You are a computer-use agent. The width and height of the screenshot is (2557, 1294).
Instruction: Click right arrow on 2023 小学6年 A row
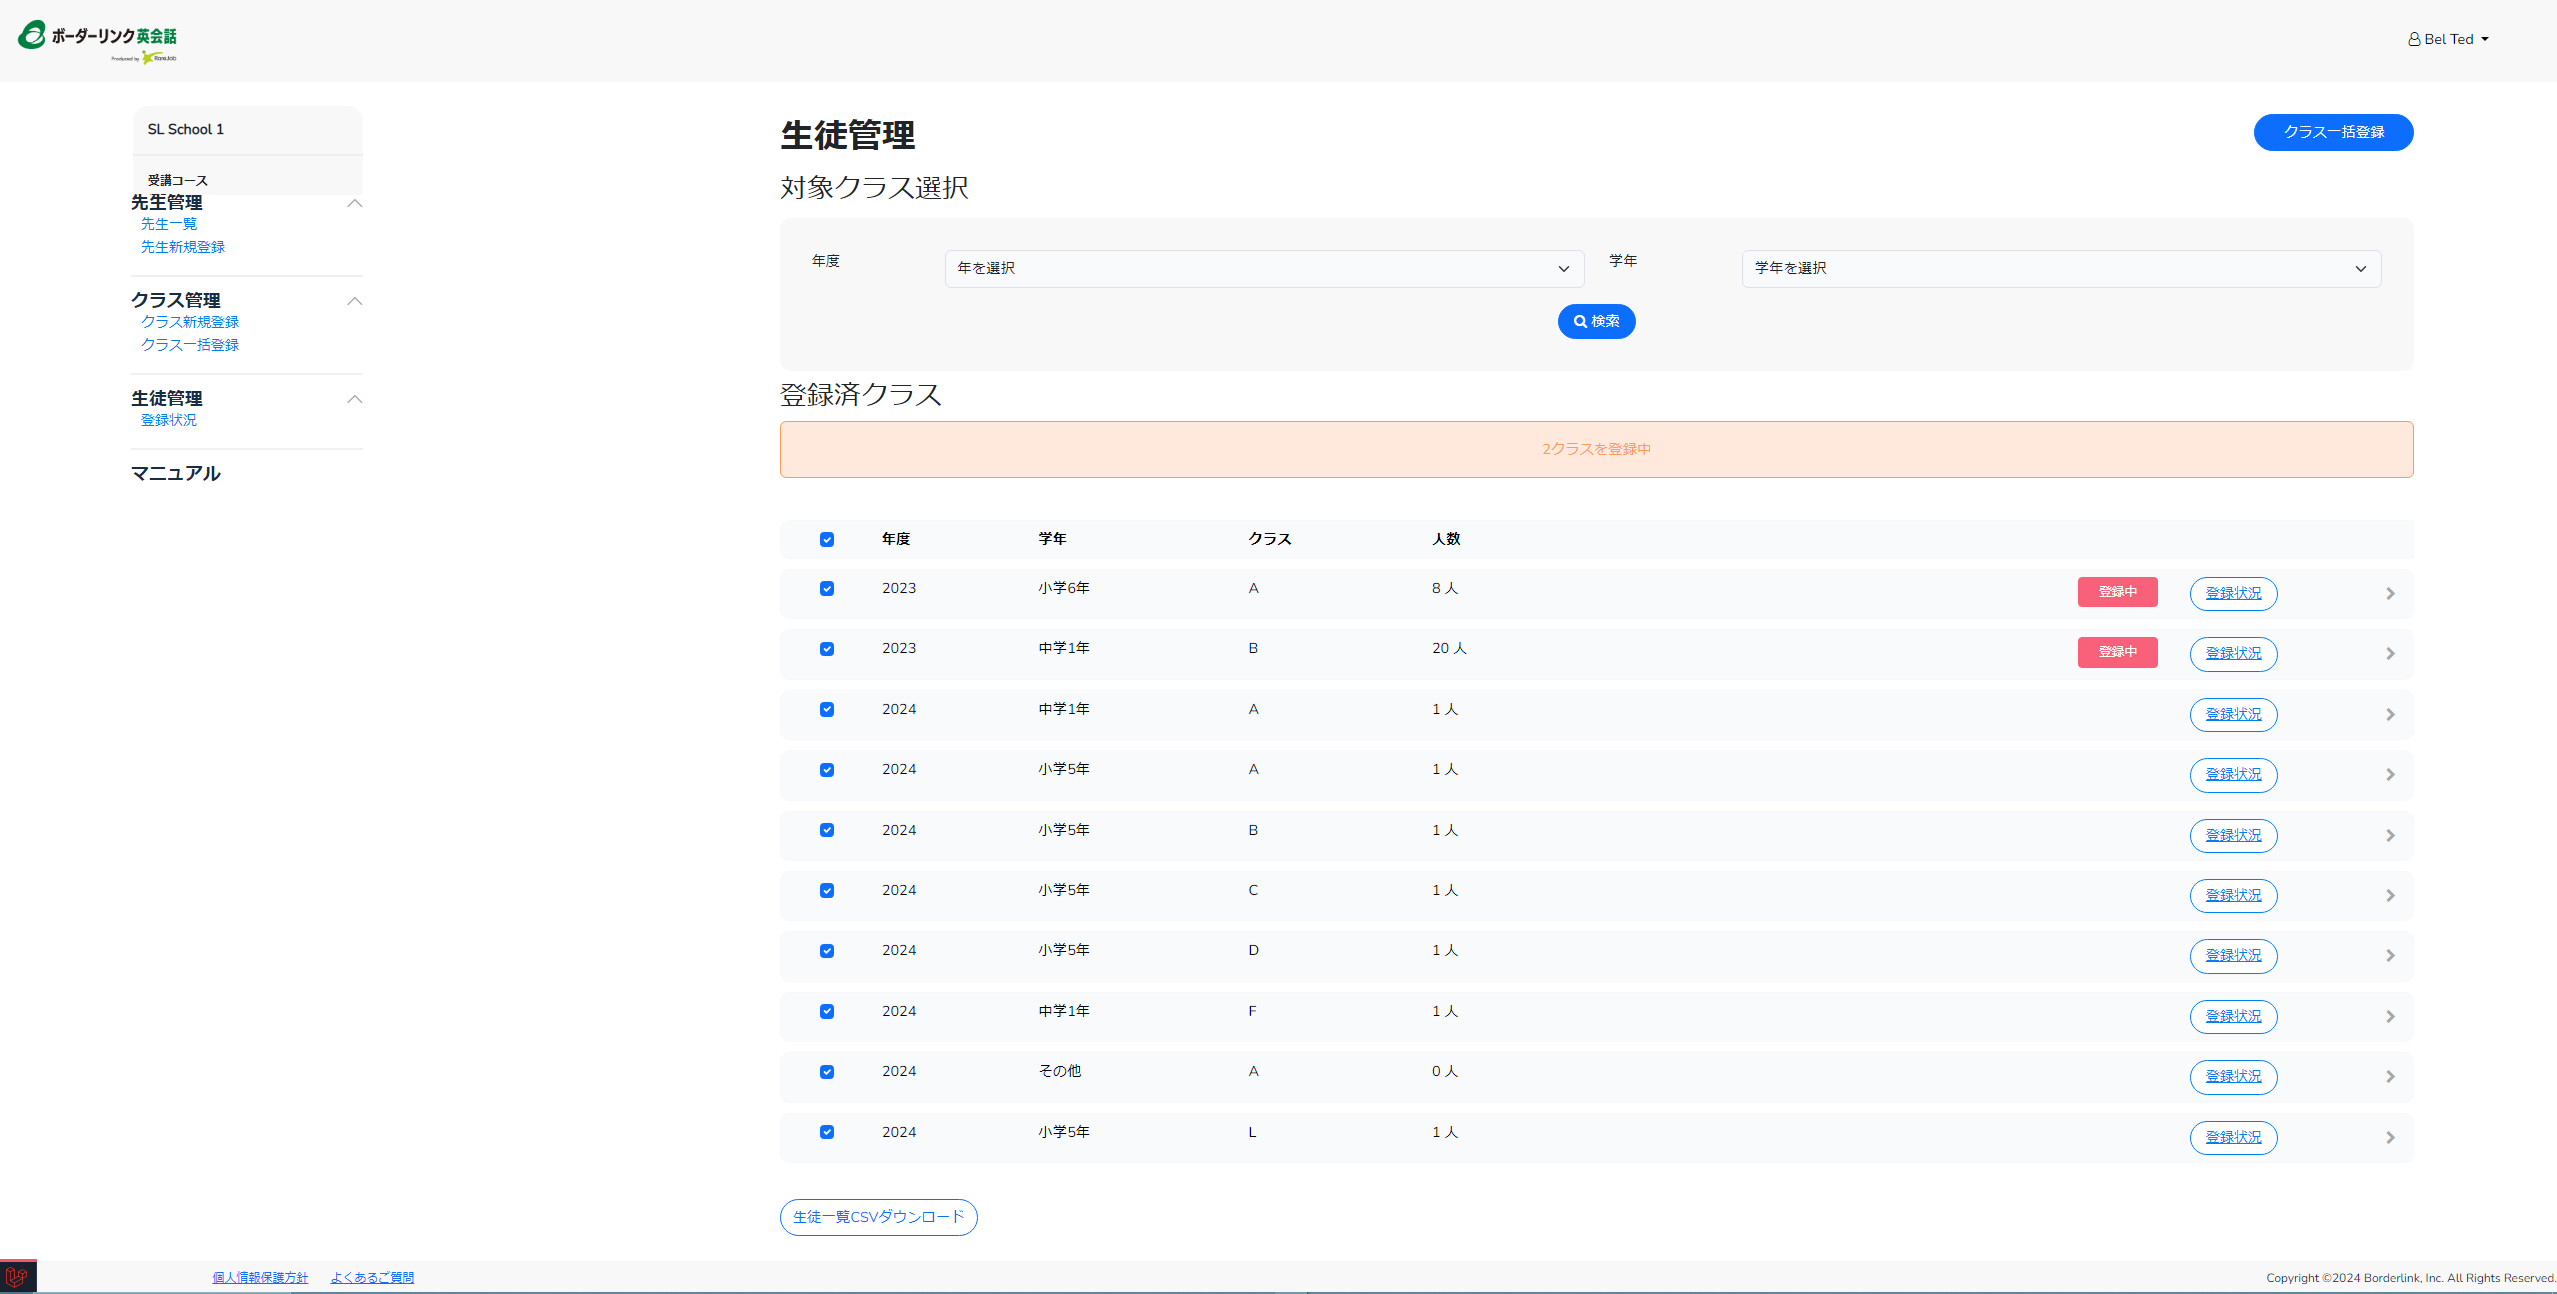[2390, 594]
